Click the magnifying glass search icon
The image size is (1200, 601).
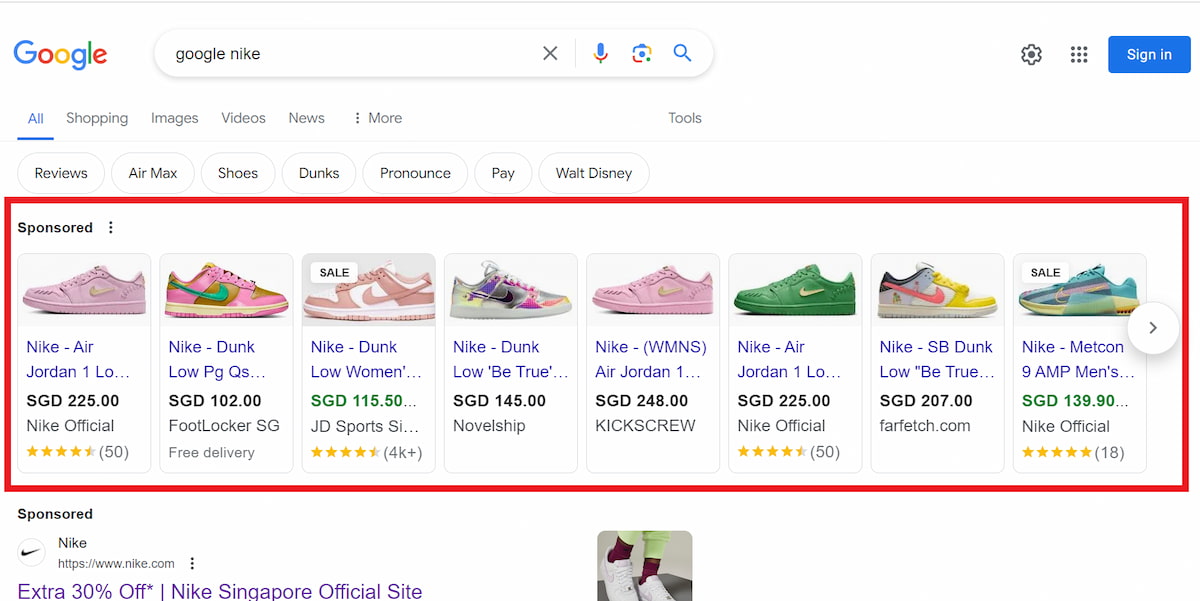click(683, 54)
